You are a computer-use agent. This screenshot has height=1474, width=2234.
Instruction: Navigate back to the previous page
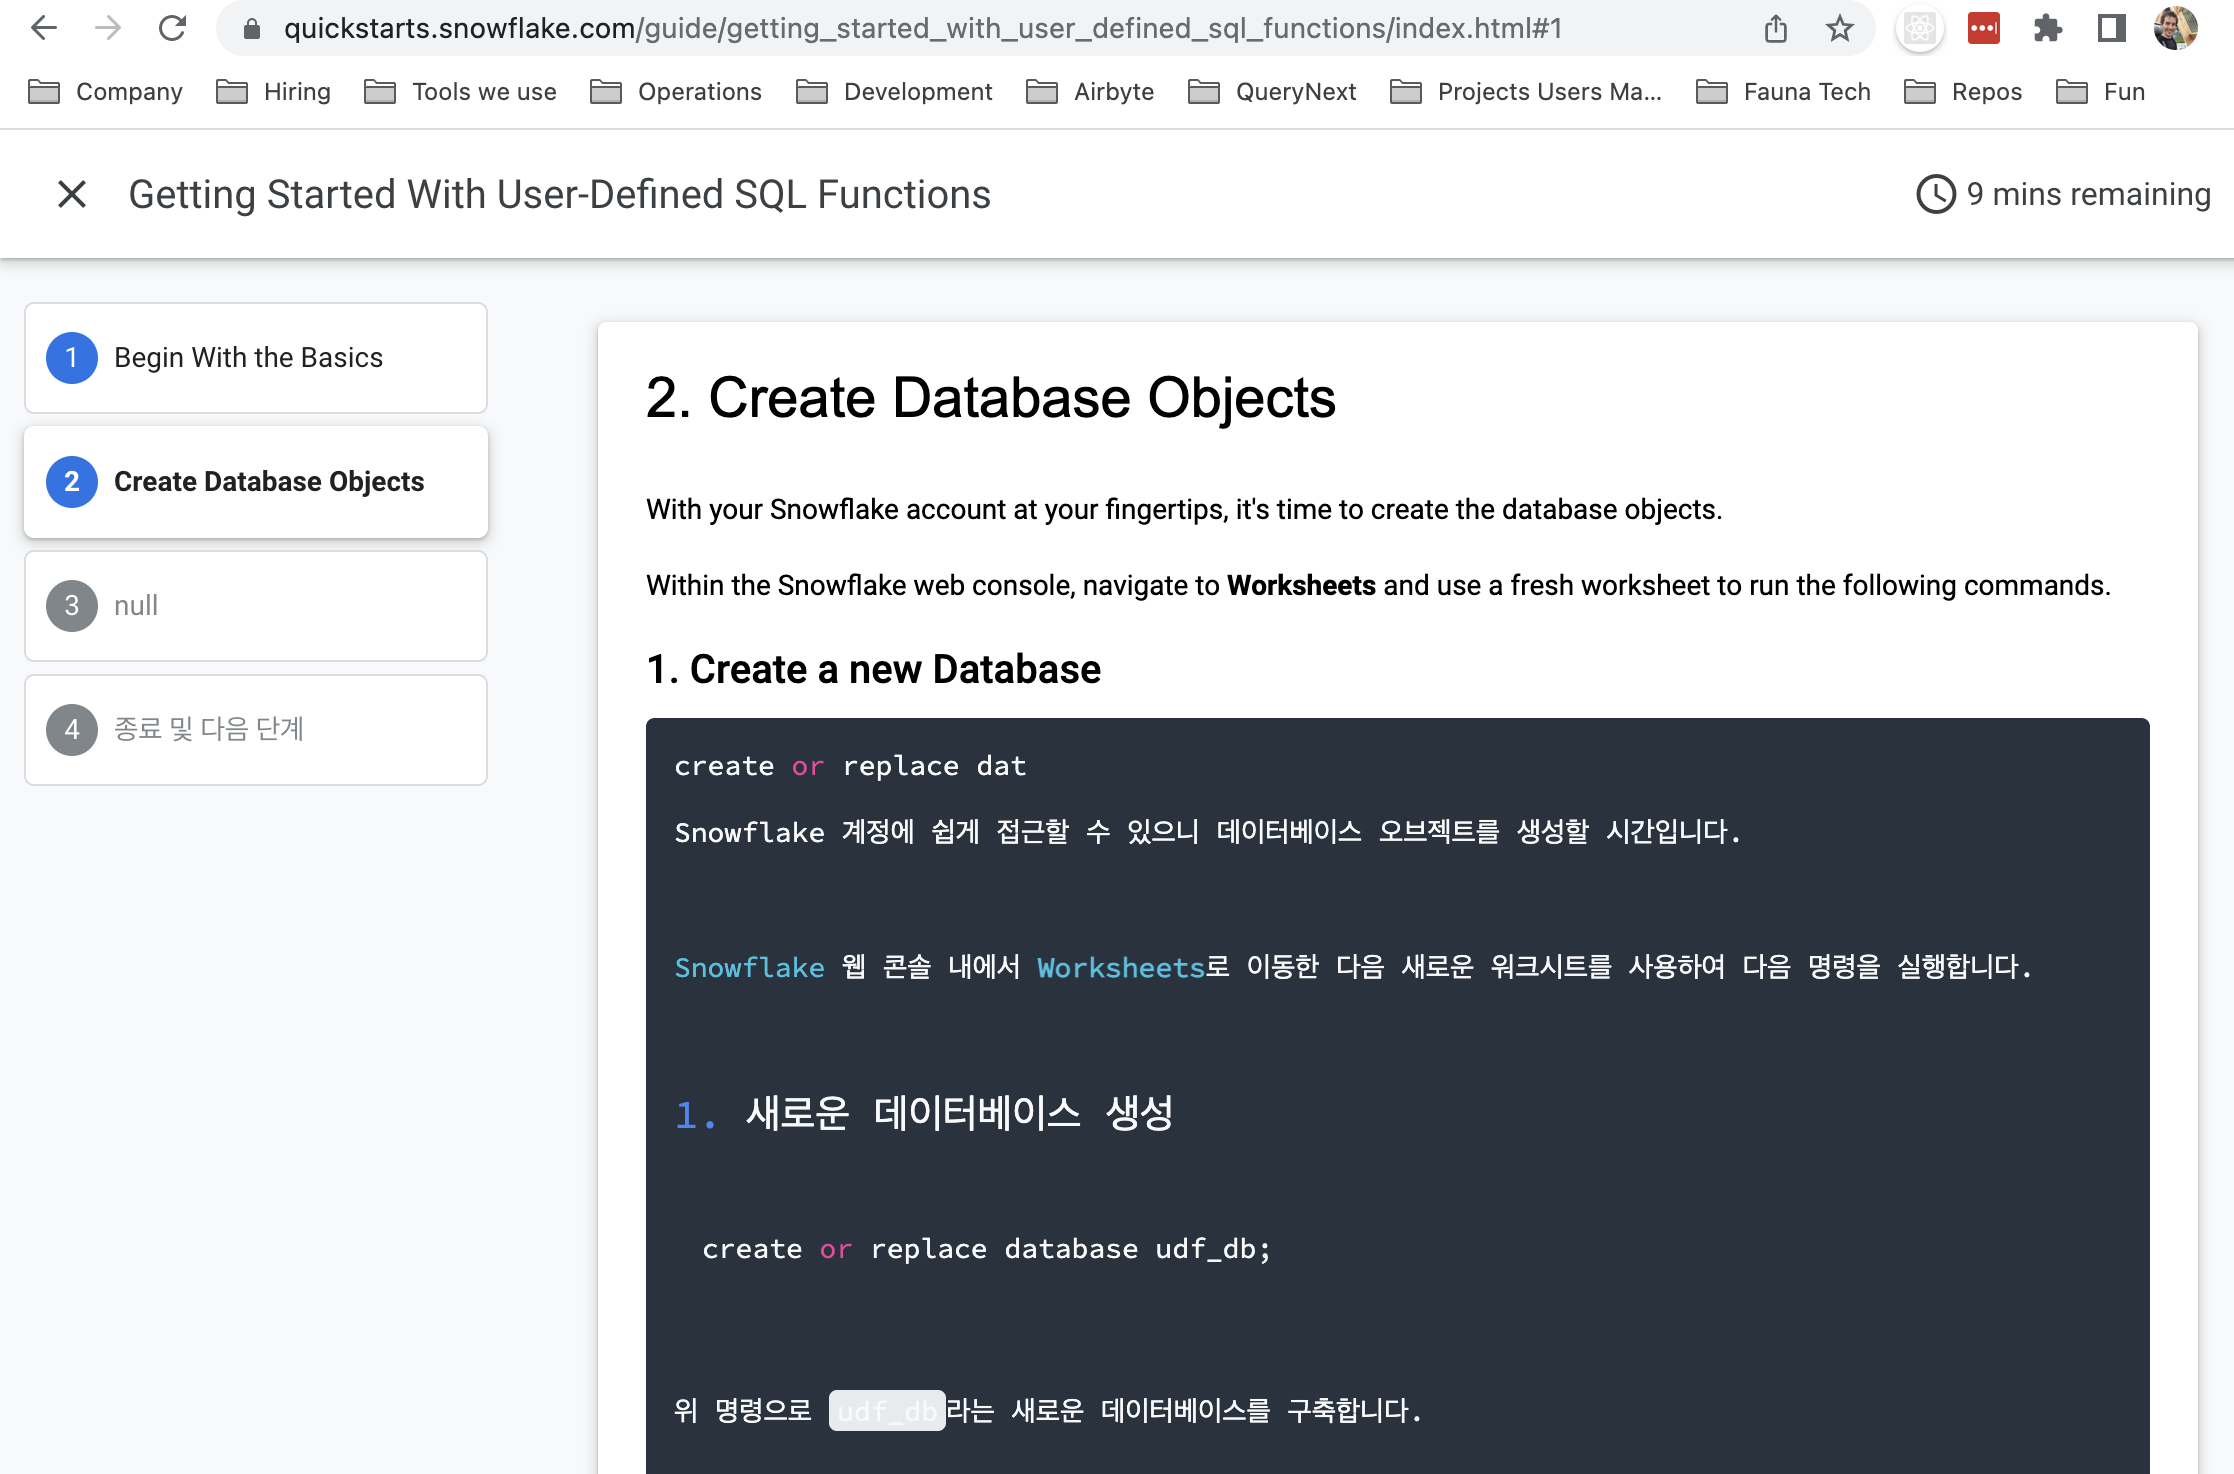pos(44,28)
